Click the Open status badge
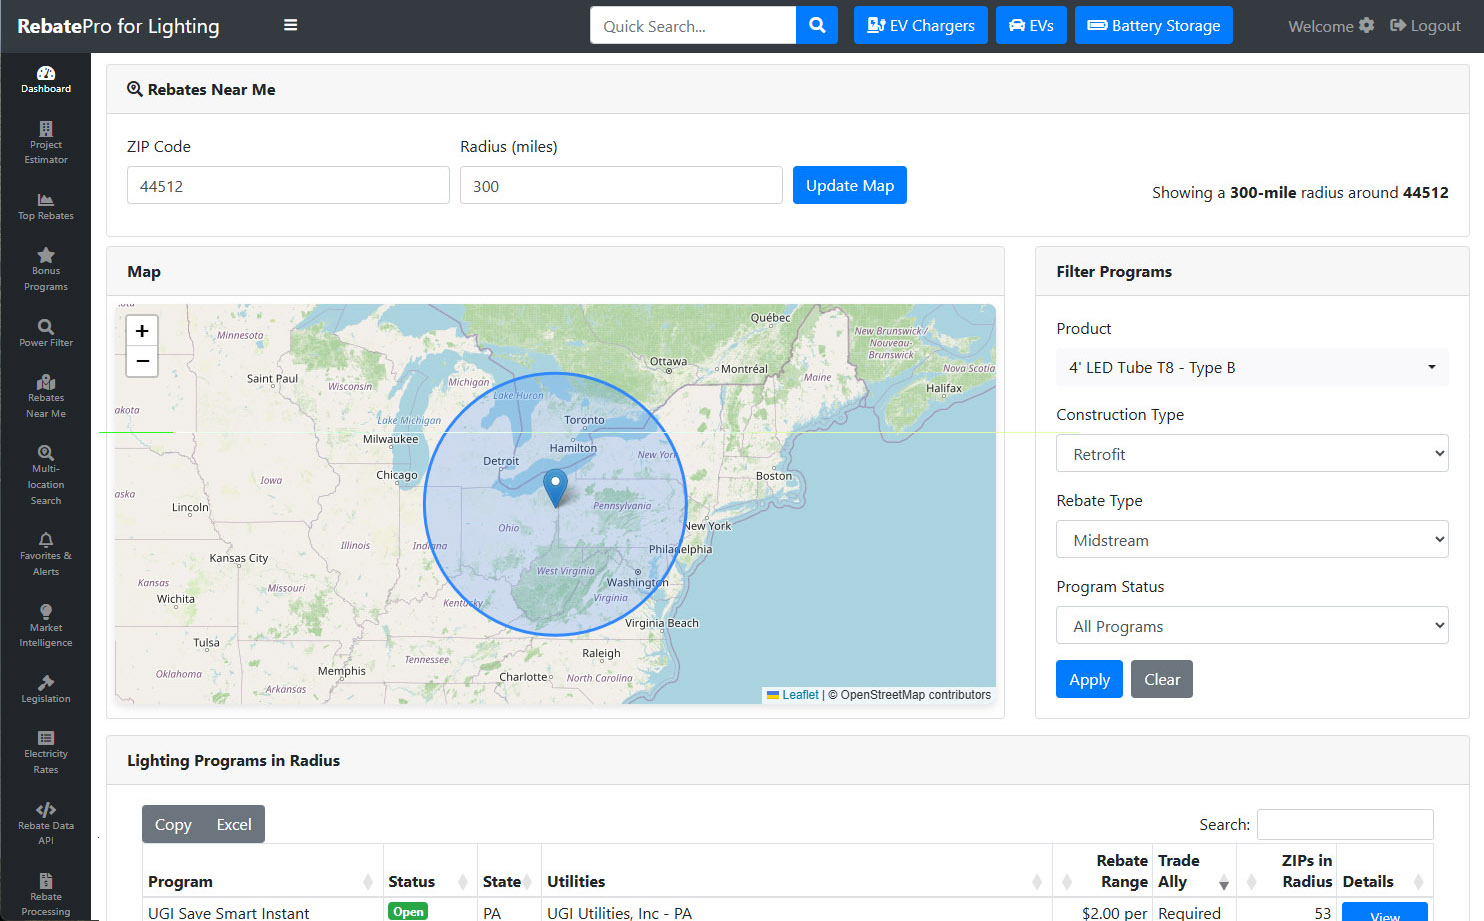 (x=408, y=911)
